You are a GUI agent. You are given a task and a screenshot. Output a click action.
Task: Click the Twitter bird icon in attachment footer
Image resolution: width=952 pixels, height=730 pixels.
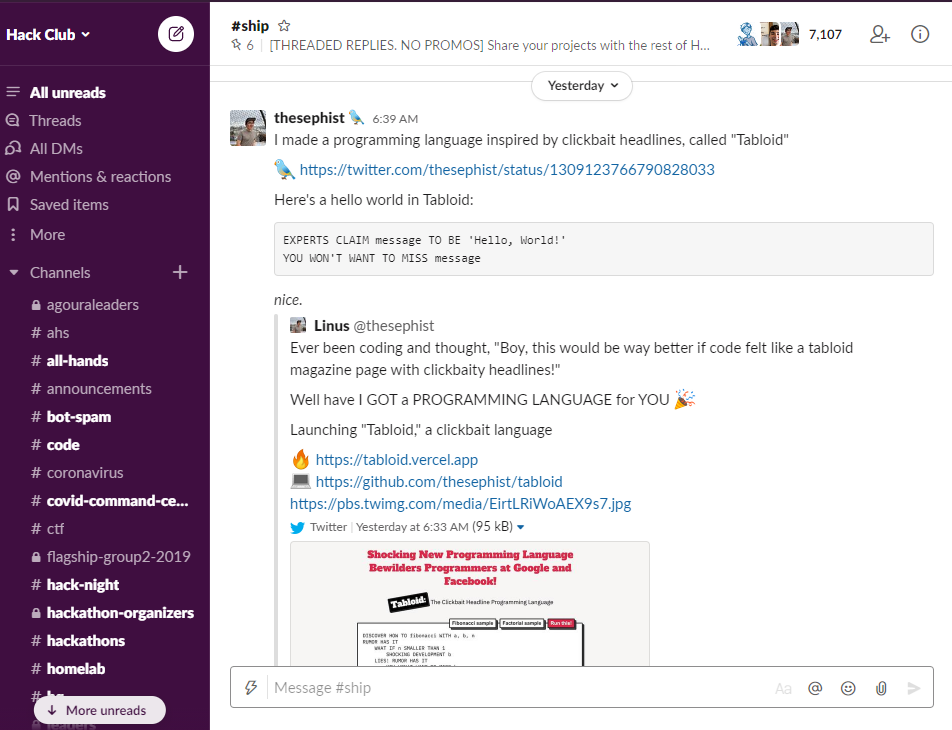pos(297,528)
